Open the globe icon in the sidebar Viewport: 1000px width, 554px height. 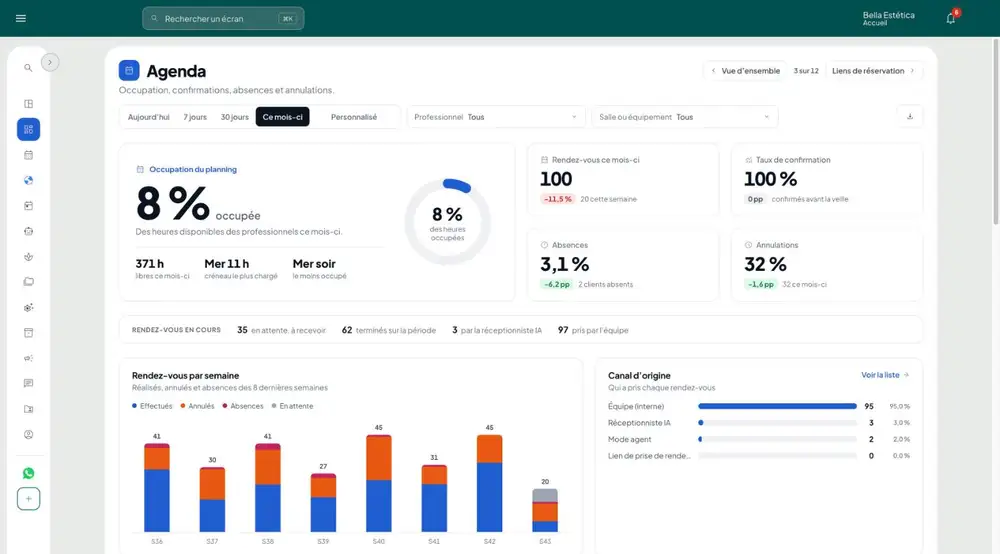click(x=28, y=180)
